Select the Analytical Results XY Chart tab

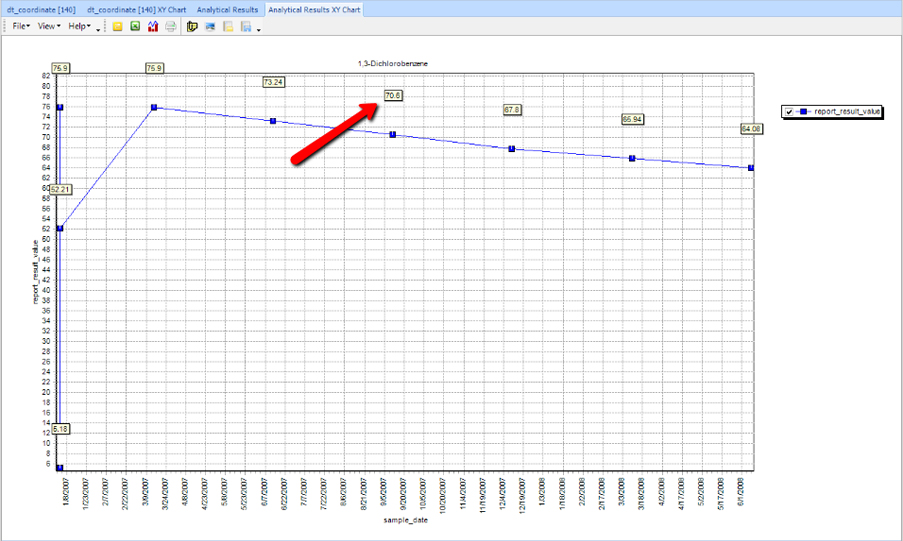pos(314,10)
